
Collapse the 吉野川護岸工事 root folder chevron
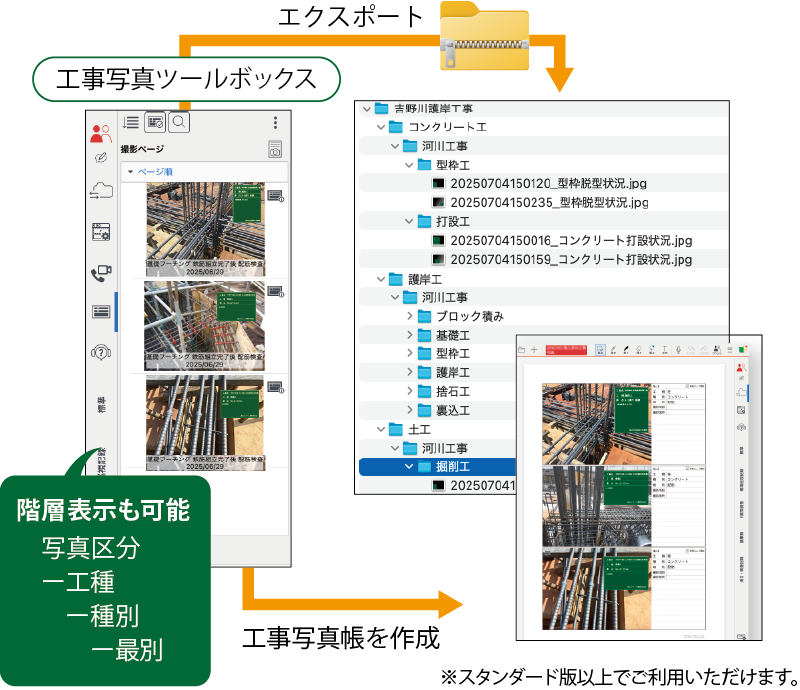366,109
